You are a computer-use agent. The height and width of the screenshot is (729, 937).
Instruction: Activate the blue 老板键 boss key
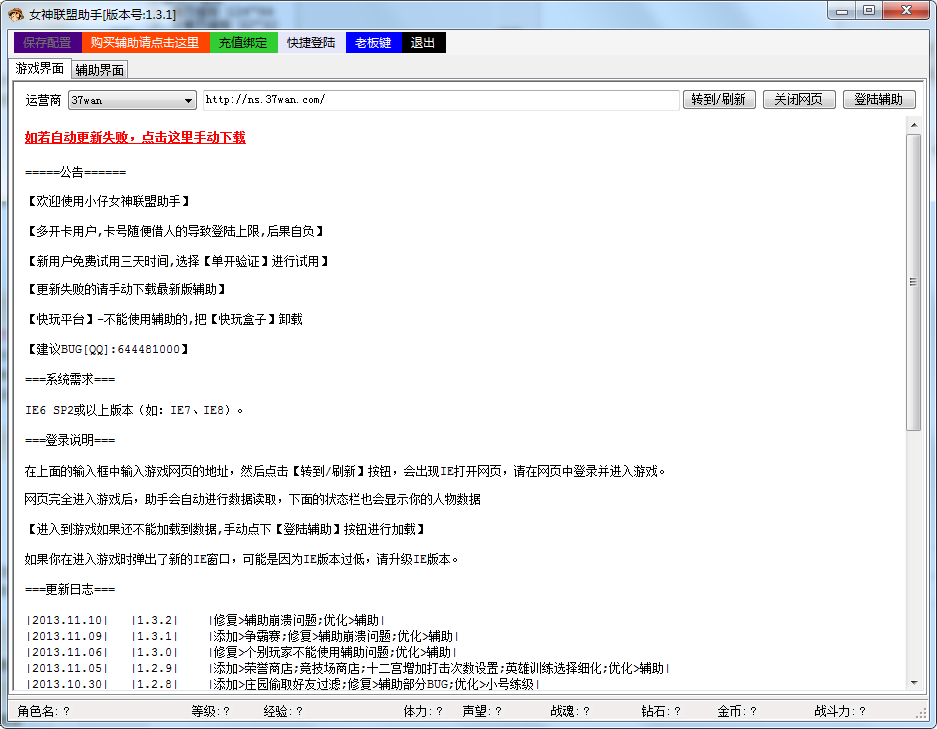(373, 42)
